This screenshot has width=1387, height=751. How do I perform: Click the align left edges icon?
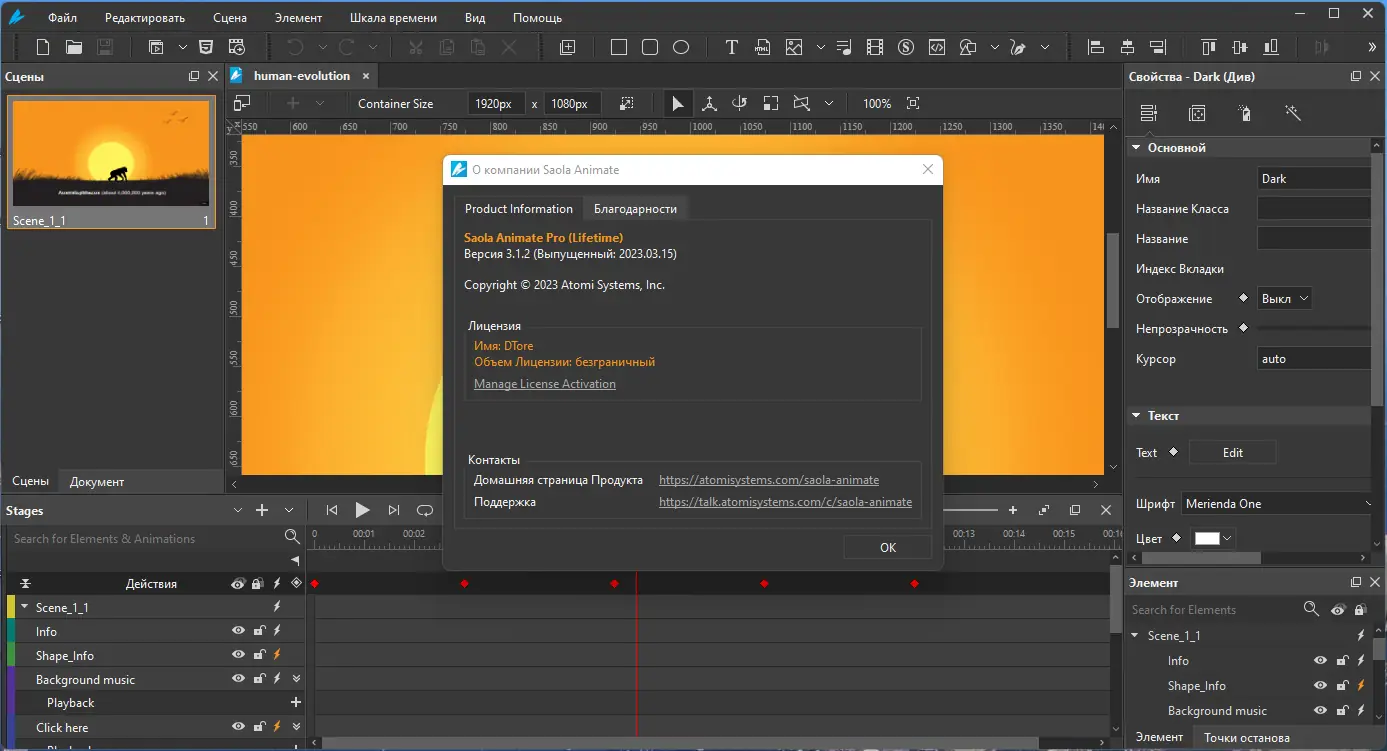1095,47
